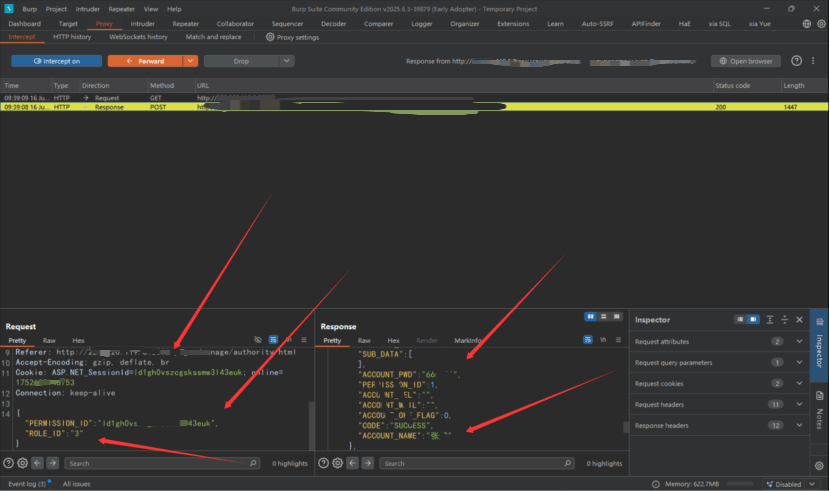Open the Repeater menu in the menu bar
Image resolution: width=830 pixels, height=492 pixels.
122,9
